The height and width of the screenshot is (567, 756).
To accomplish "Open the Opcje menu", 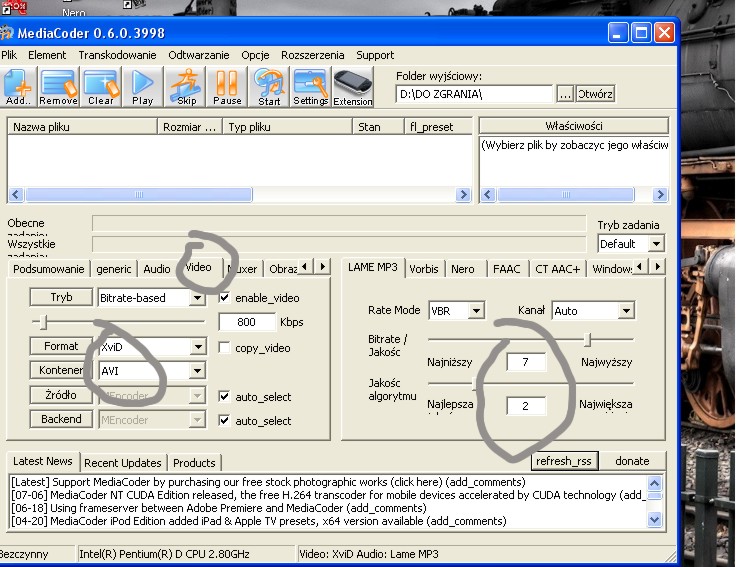I will (255, 55).
